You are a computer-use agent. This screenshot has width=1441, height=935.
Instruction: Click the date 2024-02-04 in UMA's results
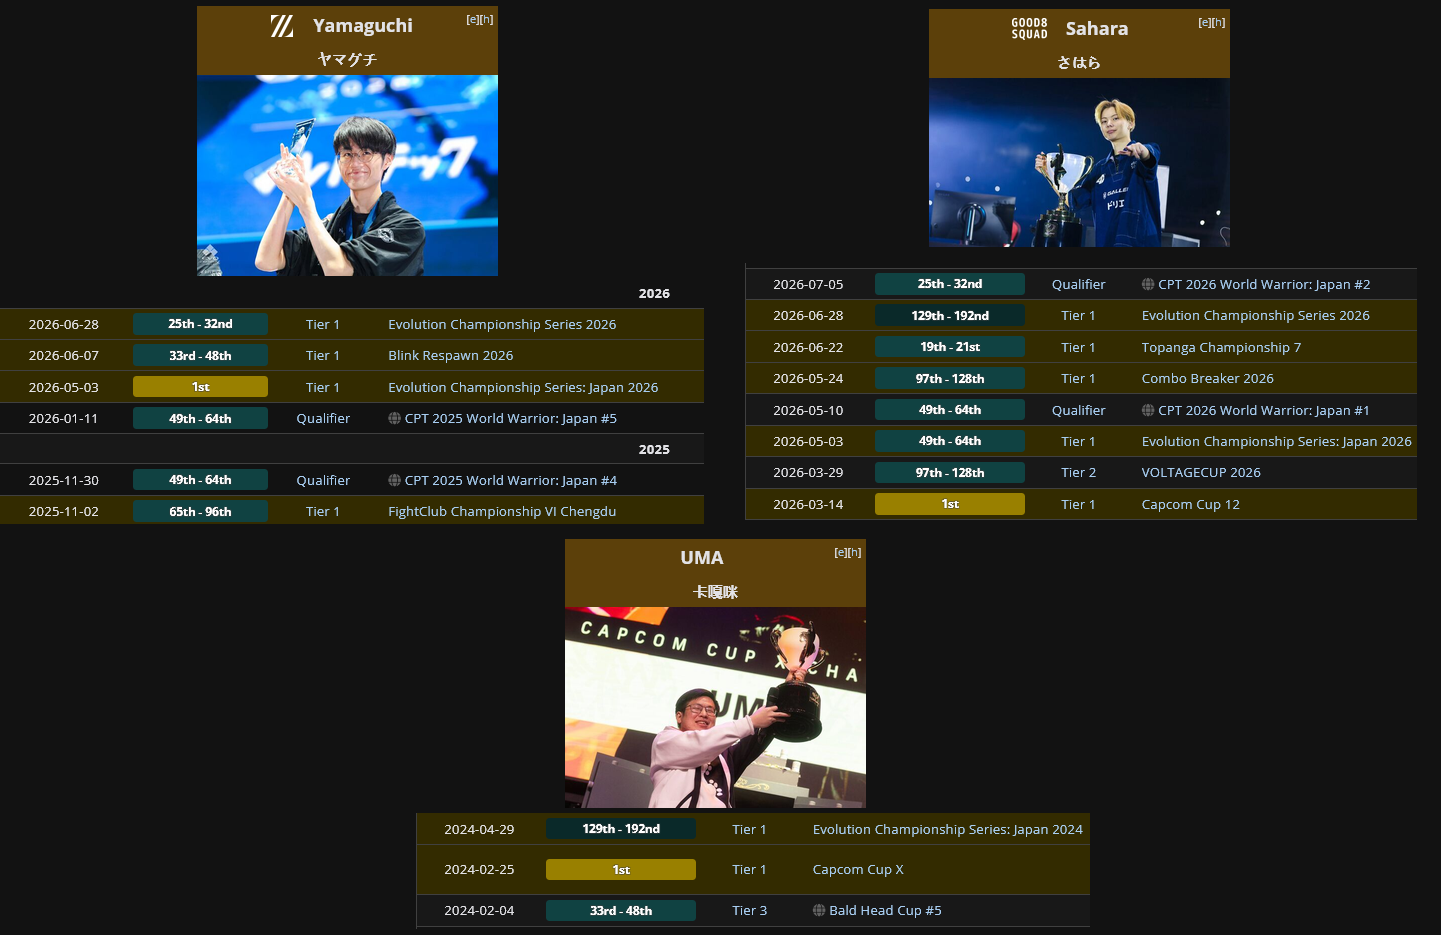(x=479, y=910)
